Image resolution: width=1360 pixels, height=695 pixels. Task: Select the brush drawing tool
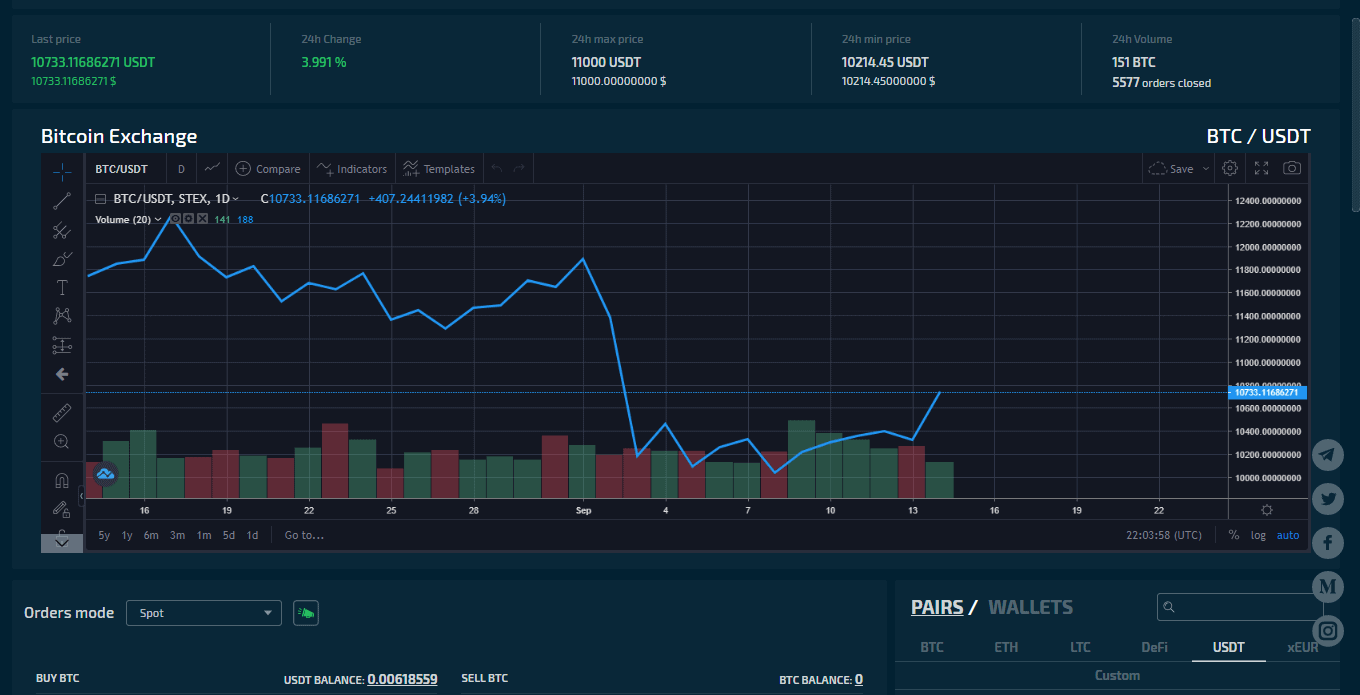[62, 259]
